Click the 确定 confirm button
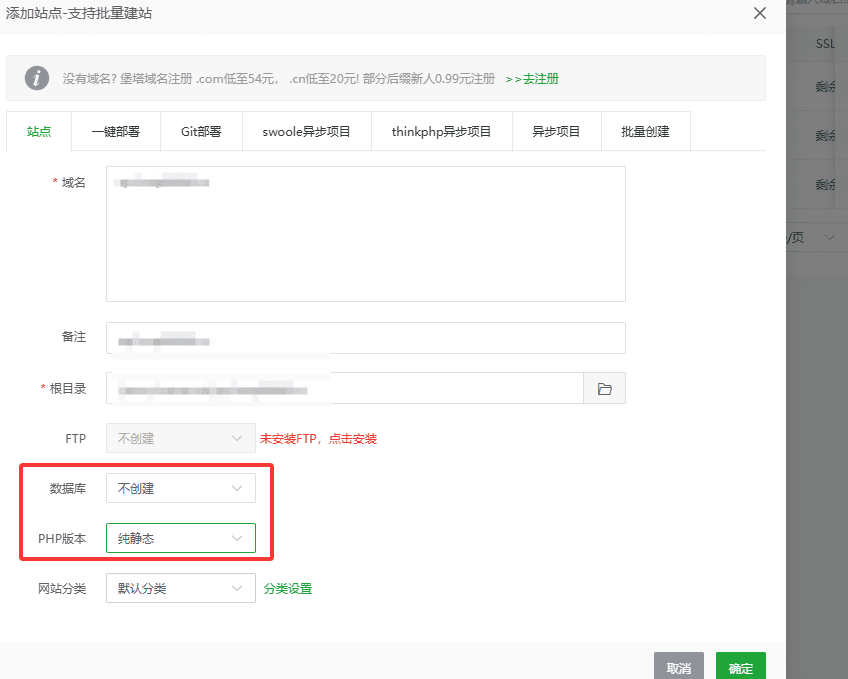 tap(740, 666)
